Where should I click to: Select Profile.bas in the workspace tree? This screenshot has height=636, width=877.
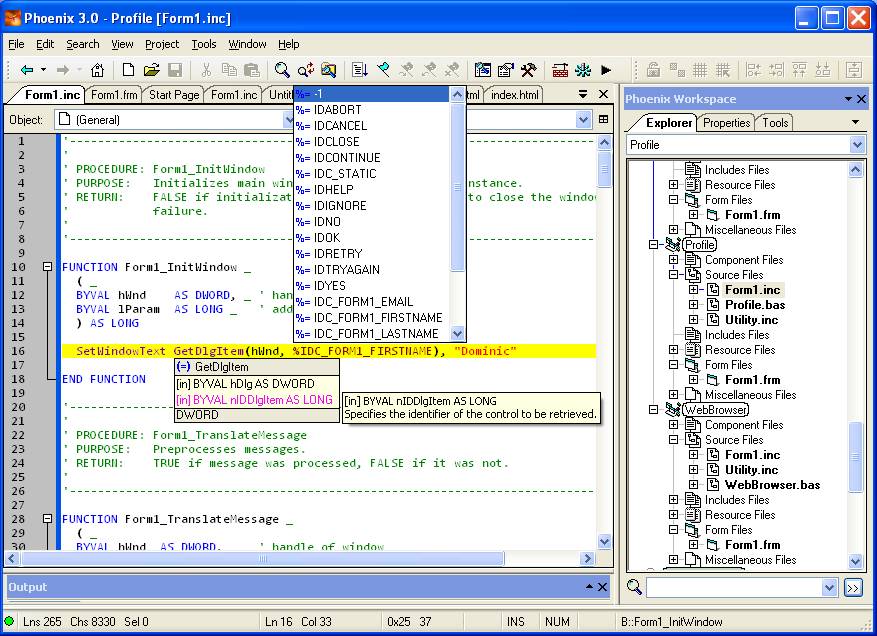tap(755, 305)
